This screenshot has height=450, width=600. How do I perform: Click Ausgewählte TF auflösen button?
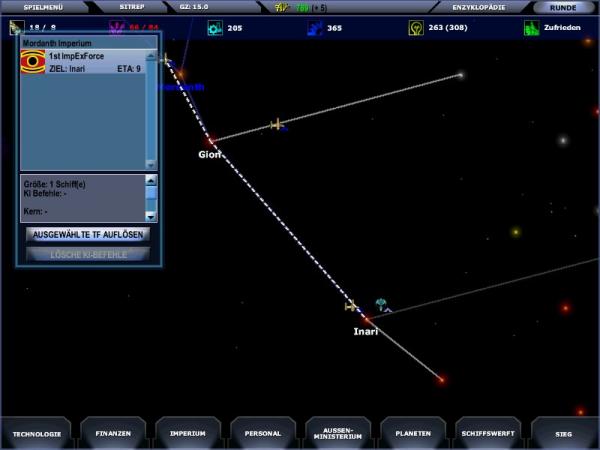[x=88, y=234]
